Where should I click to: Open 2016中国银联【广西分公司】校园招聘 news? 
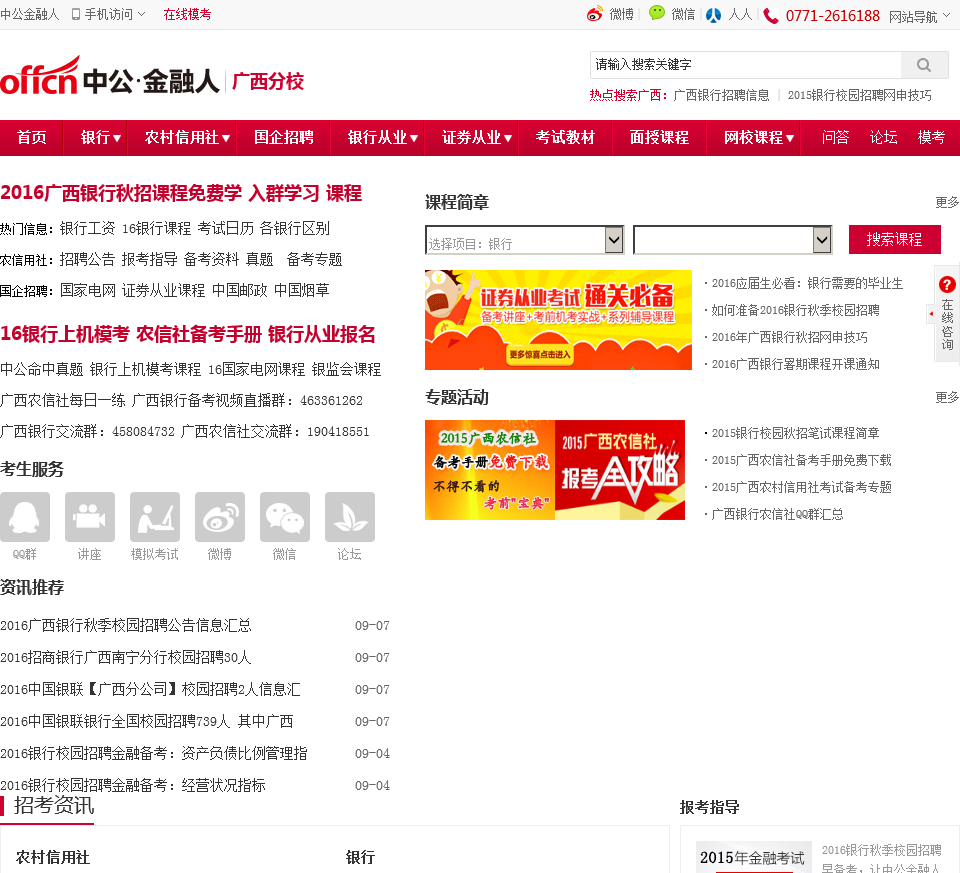pos(150,689)
